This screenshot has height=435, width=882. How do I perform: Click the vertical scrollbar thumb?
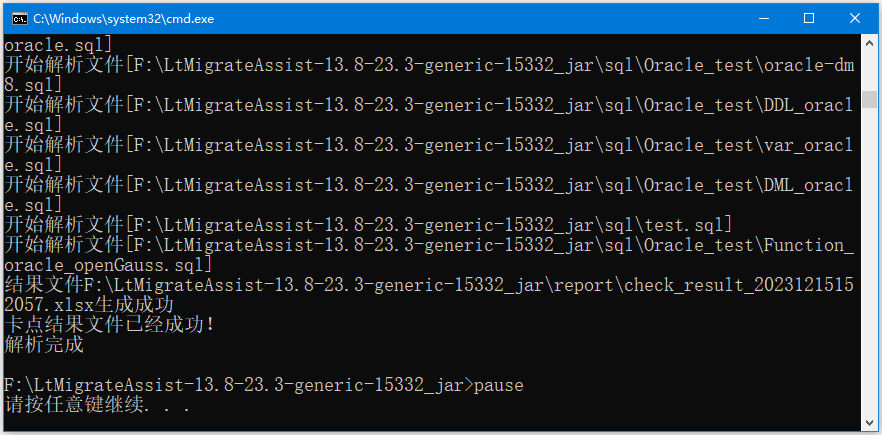point(869,99)
